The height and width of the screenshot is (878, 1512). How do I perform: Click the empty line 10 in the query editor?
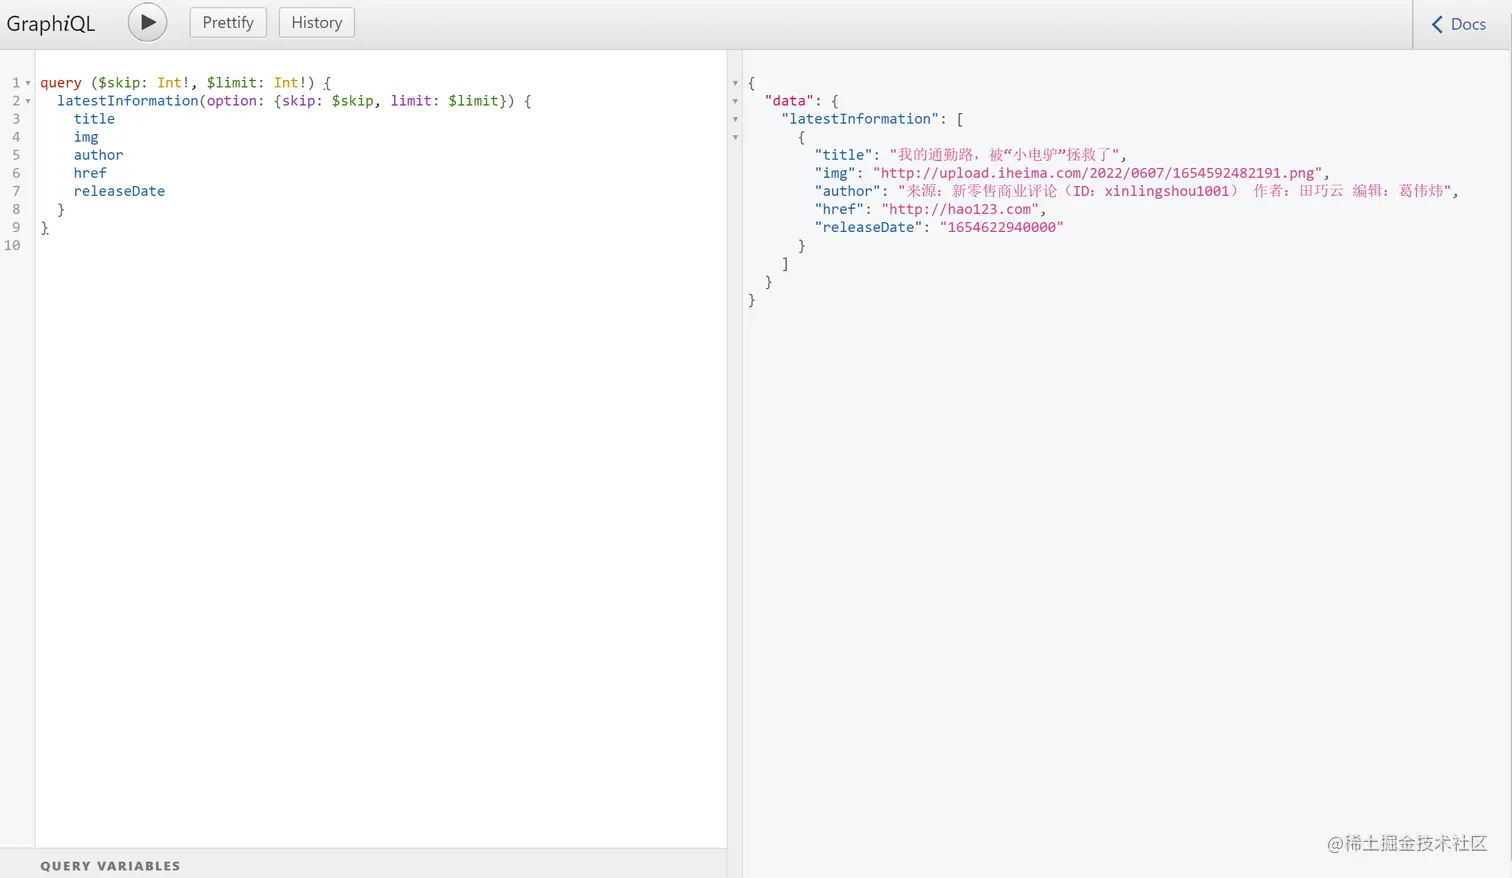380,245
